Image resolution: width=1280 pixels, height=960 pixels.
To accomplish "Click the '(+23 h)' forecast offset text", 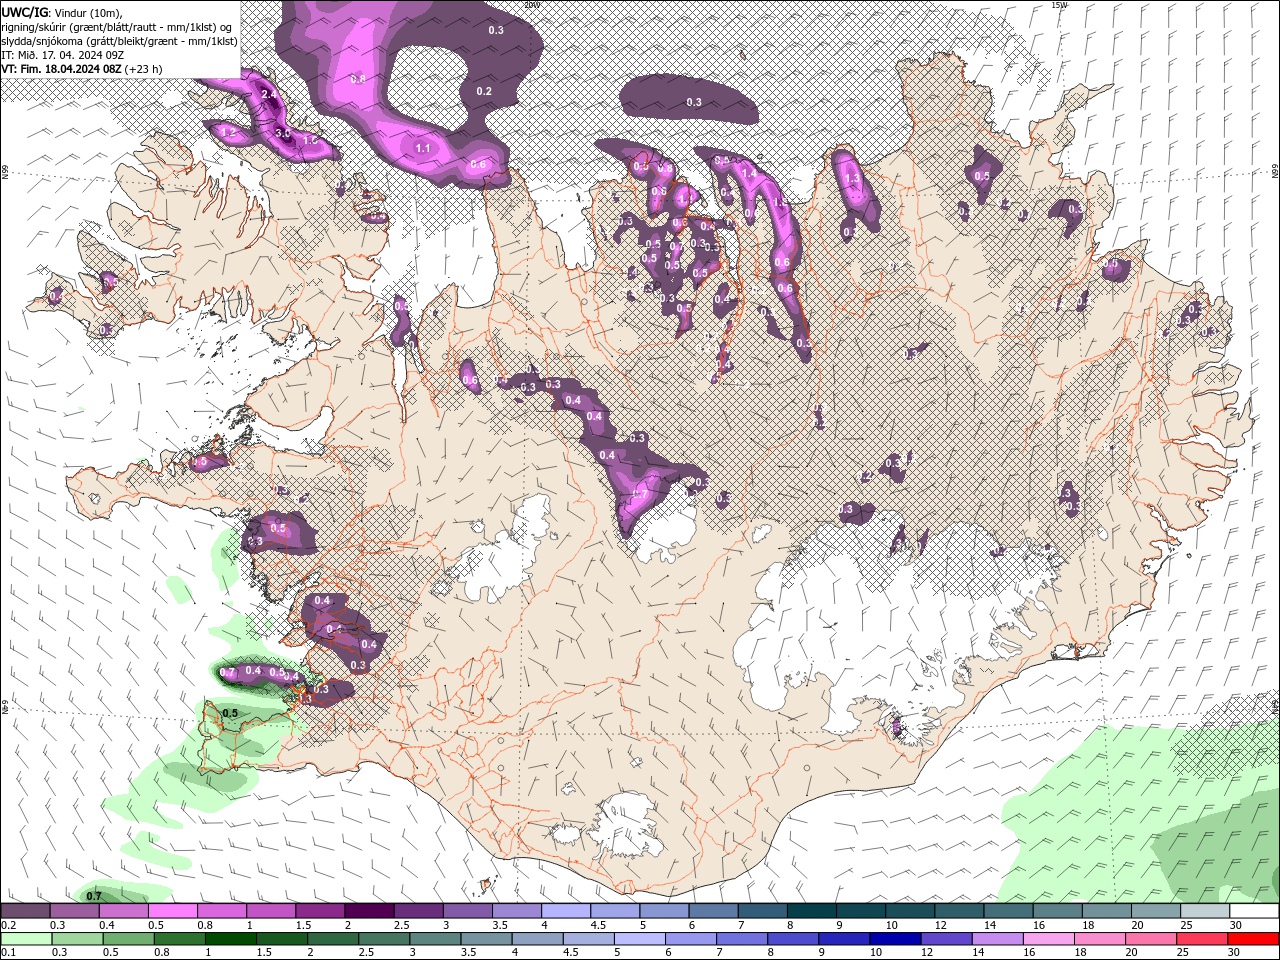I will point(144,69).
